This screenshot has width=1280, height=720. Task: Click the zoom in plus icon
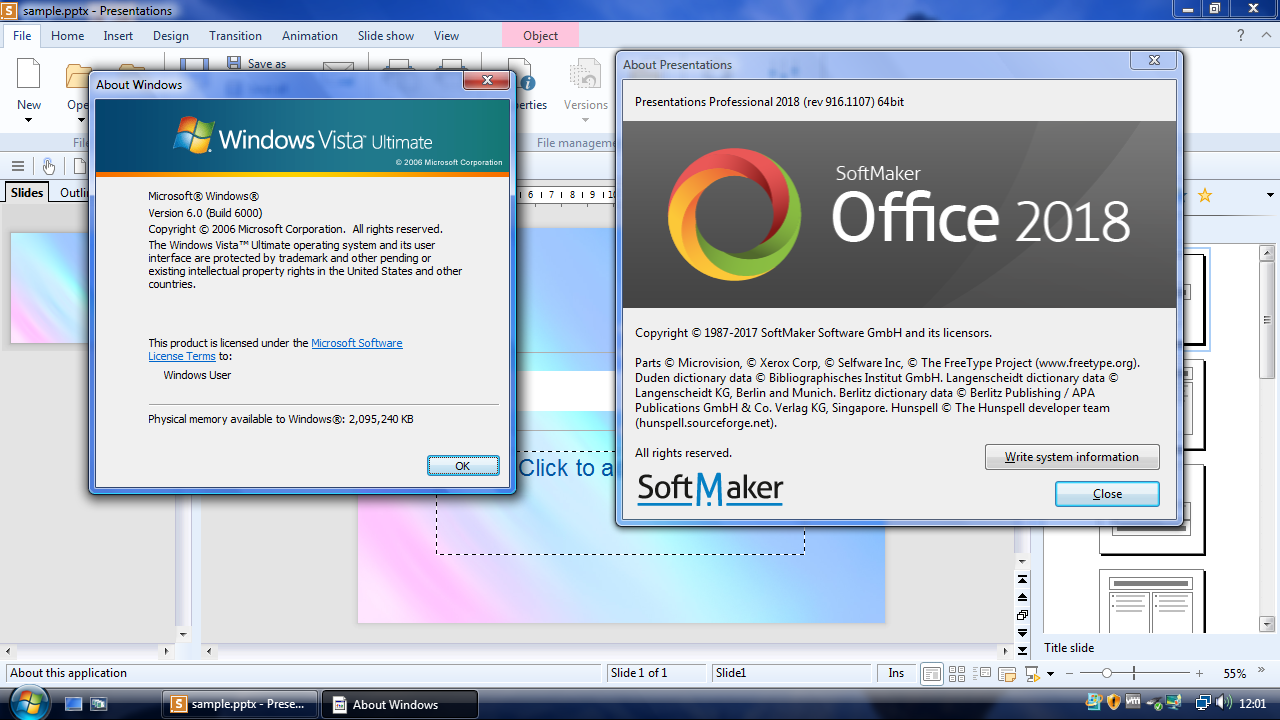tap(1199, 674)
